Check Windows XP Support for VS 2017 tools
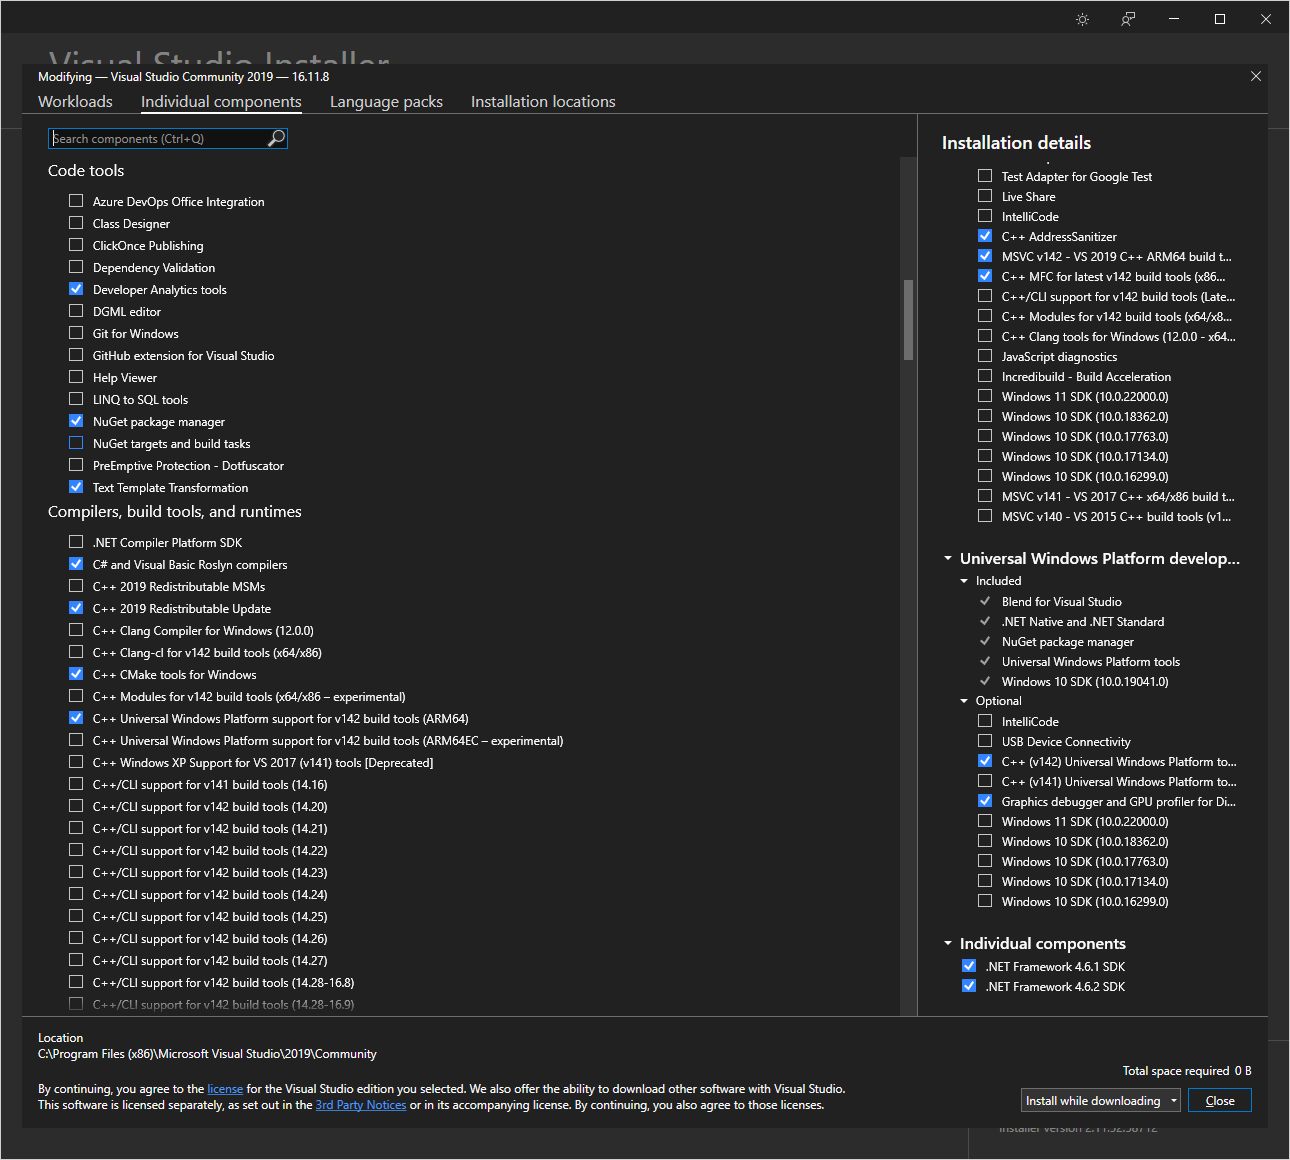The image size is (1290, 1160). 76,762
